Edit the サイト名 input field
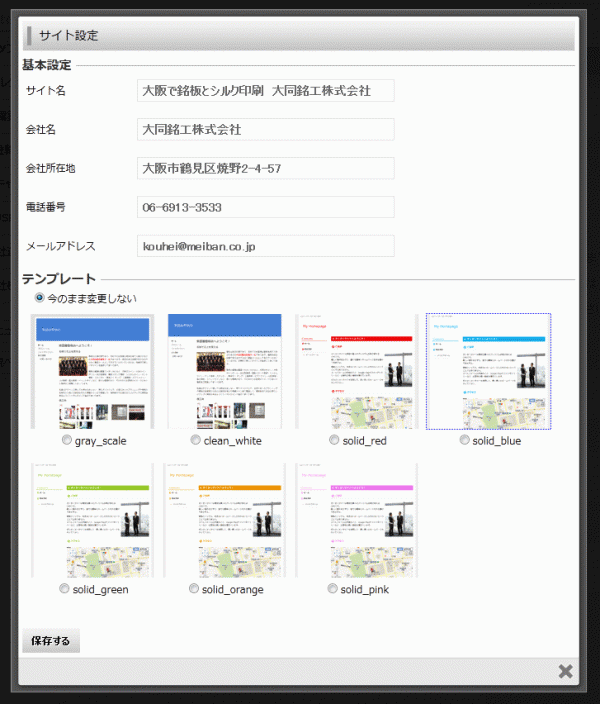This screenshot has height=704, width=600. (265, 91)
